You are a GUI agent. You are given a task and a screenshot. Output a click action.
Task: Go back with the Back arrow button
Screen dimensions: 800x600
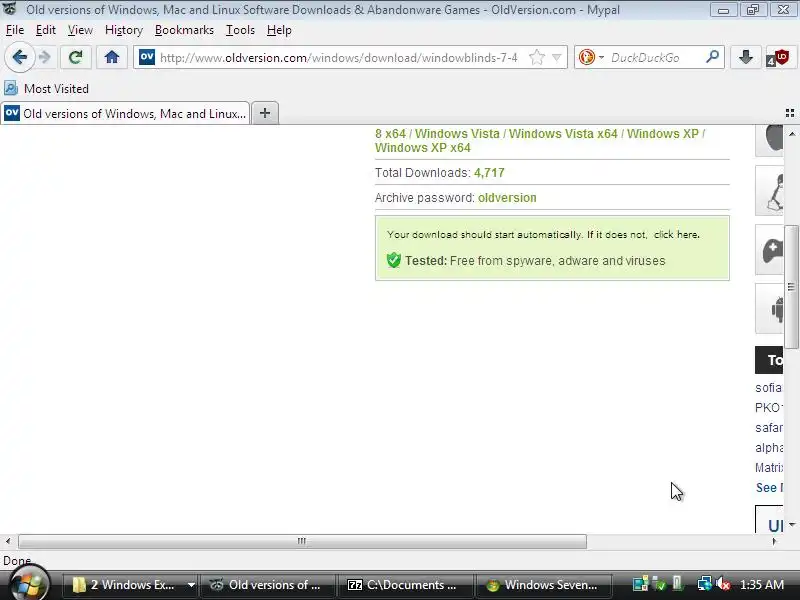point(19,57)
